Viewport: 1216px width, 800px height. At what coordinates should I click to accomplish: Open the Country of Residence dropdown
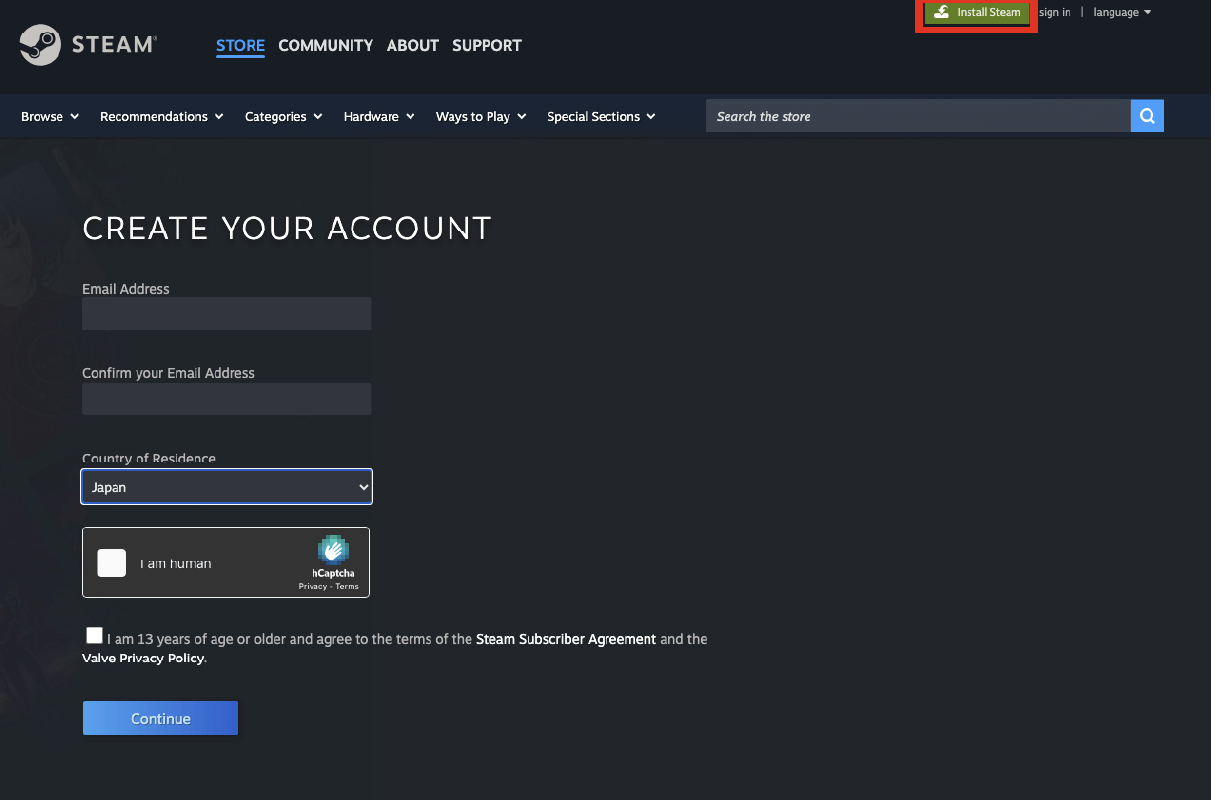pos(227,487)
